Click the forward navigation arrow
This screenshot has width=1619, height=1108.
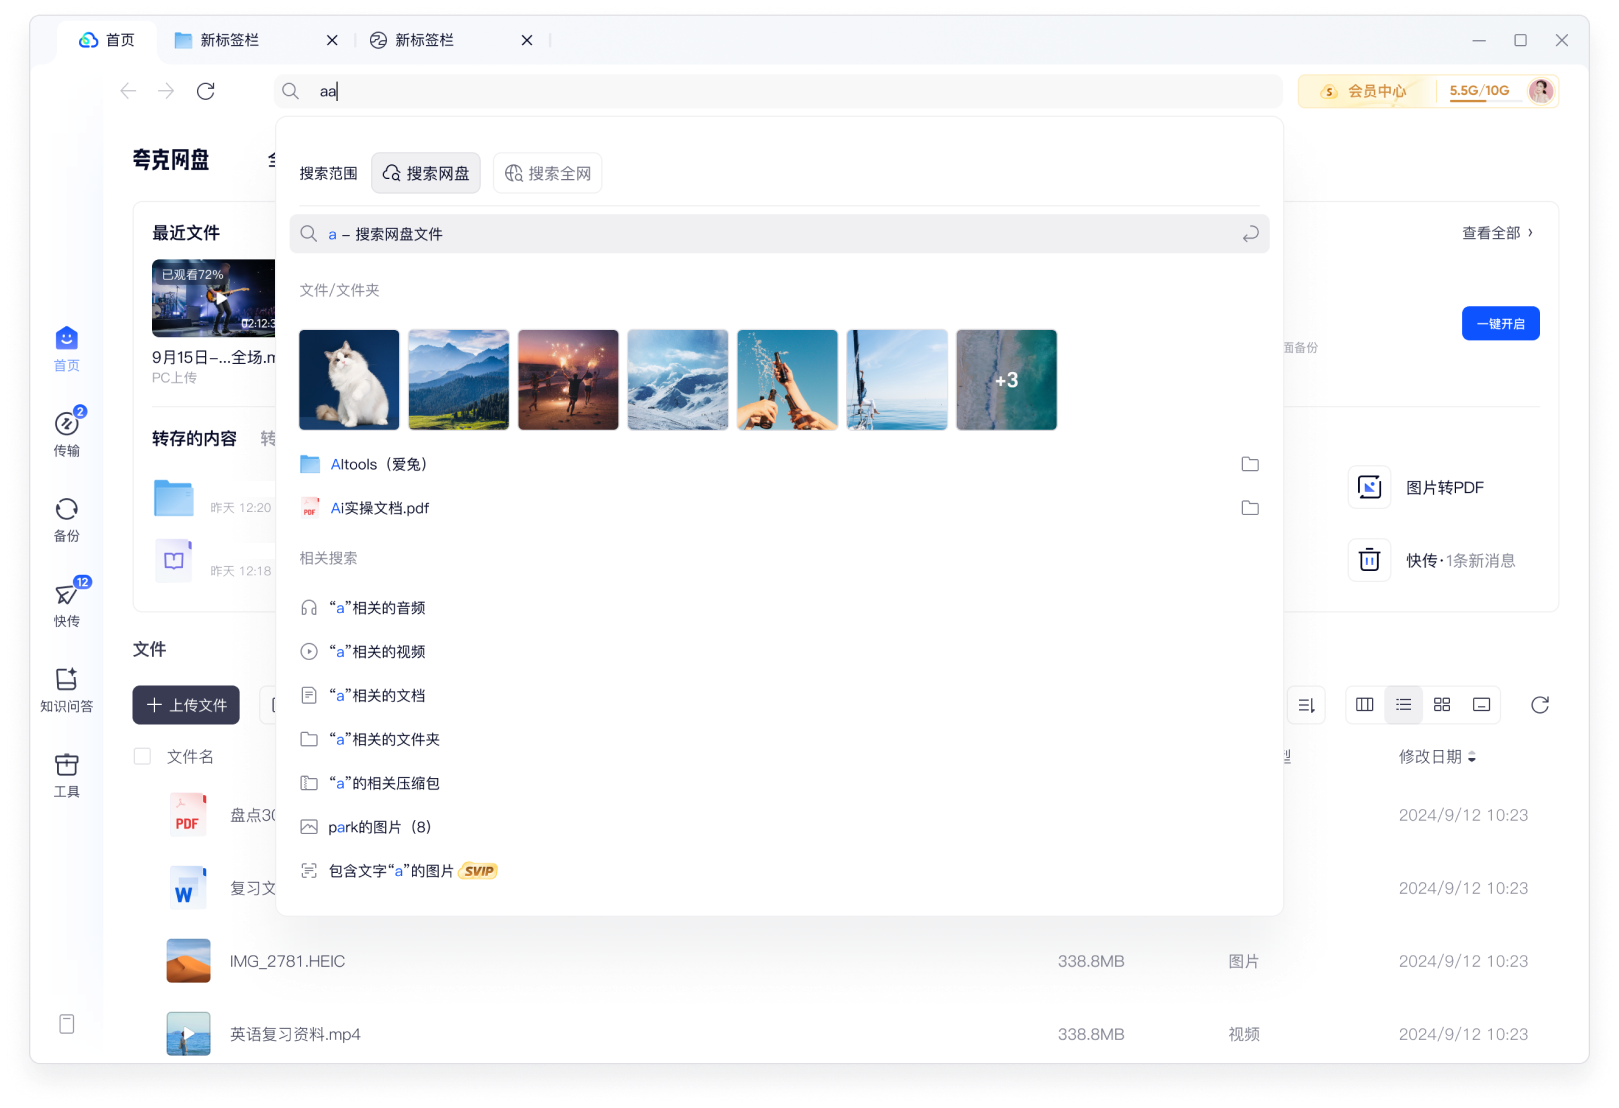[x=166, y=91]
